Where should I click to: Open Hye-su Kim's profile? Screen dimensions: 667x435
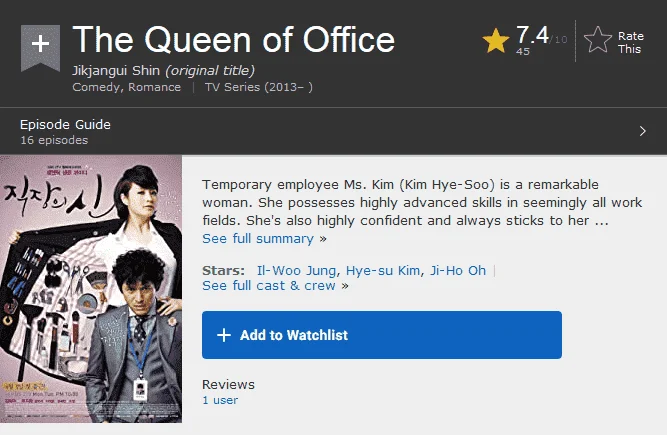point(382,270)
